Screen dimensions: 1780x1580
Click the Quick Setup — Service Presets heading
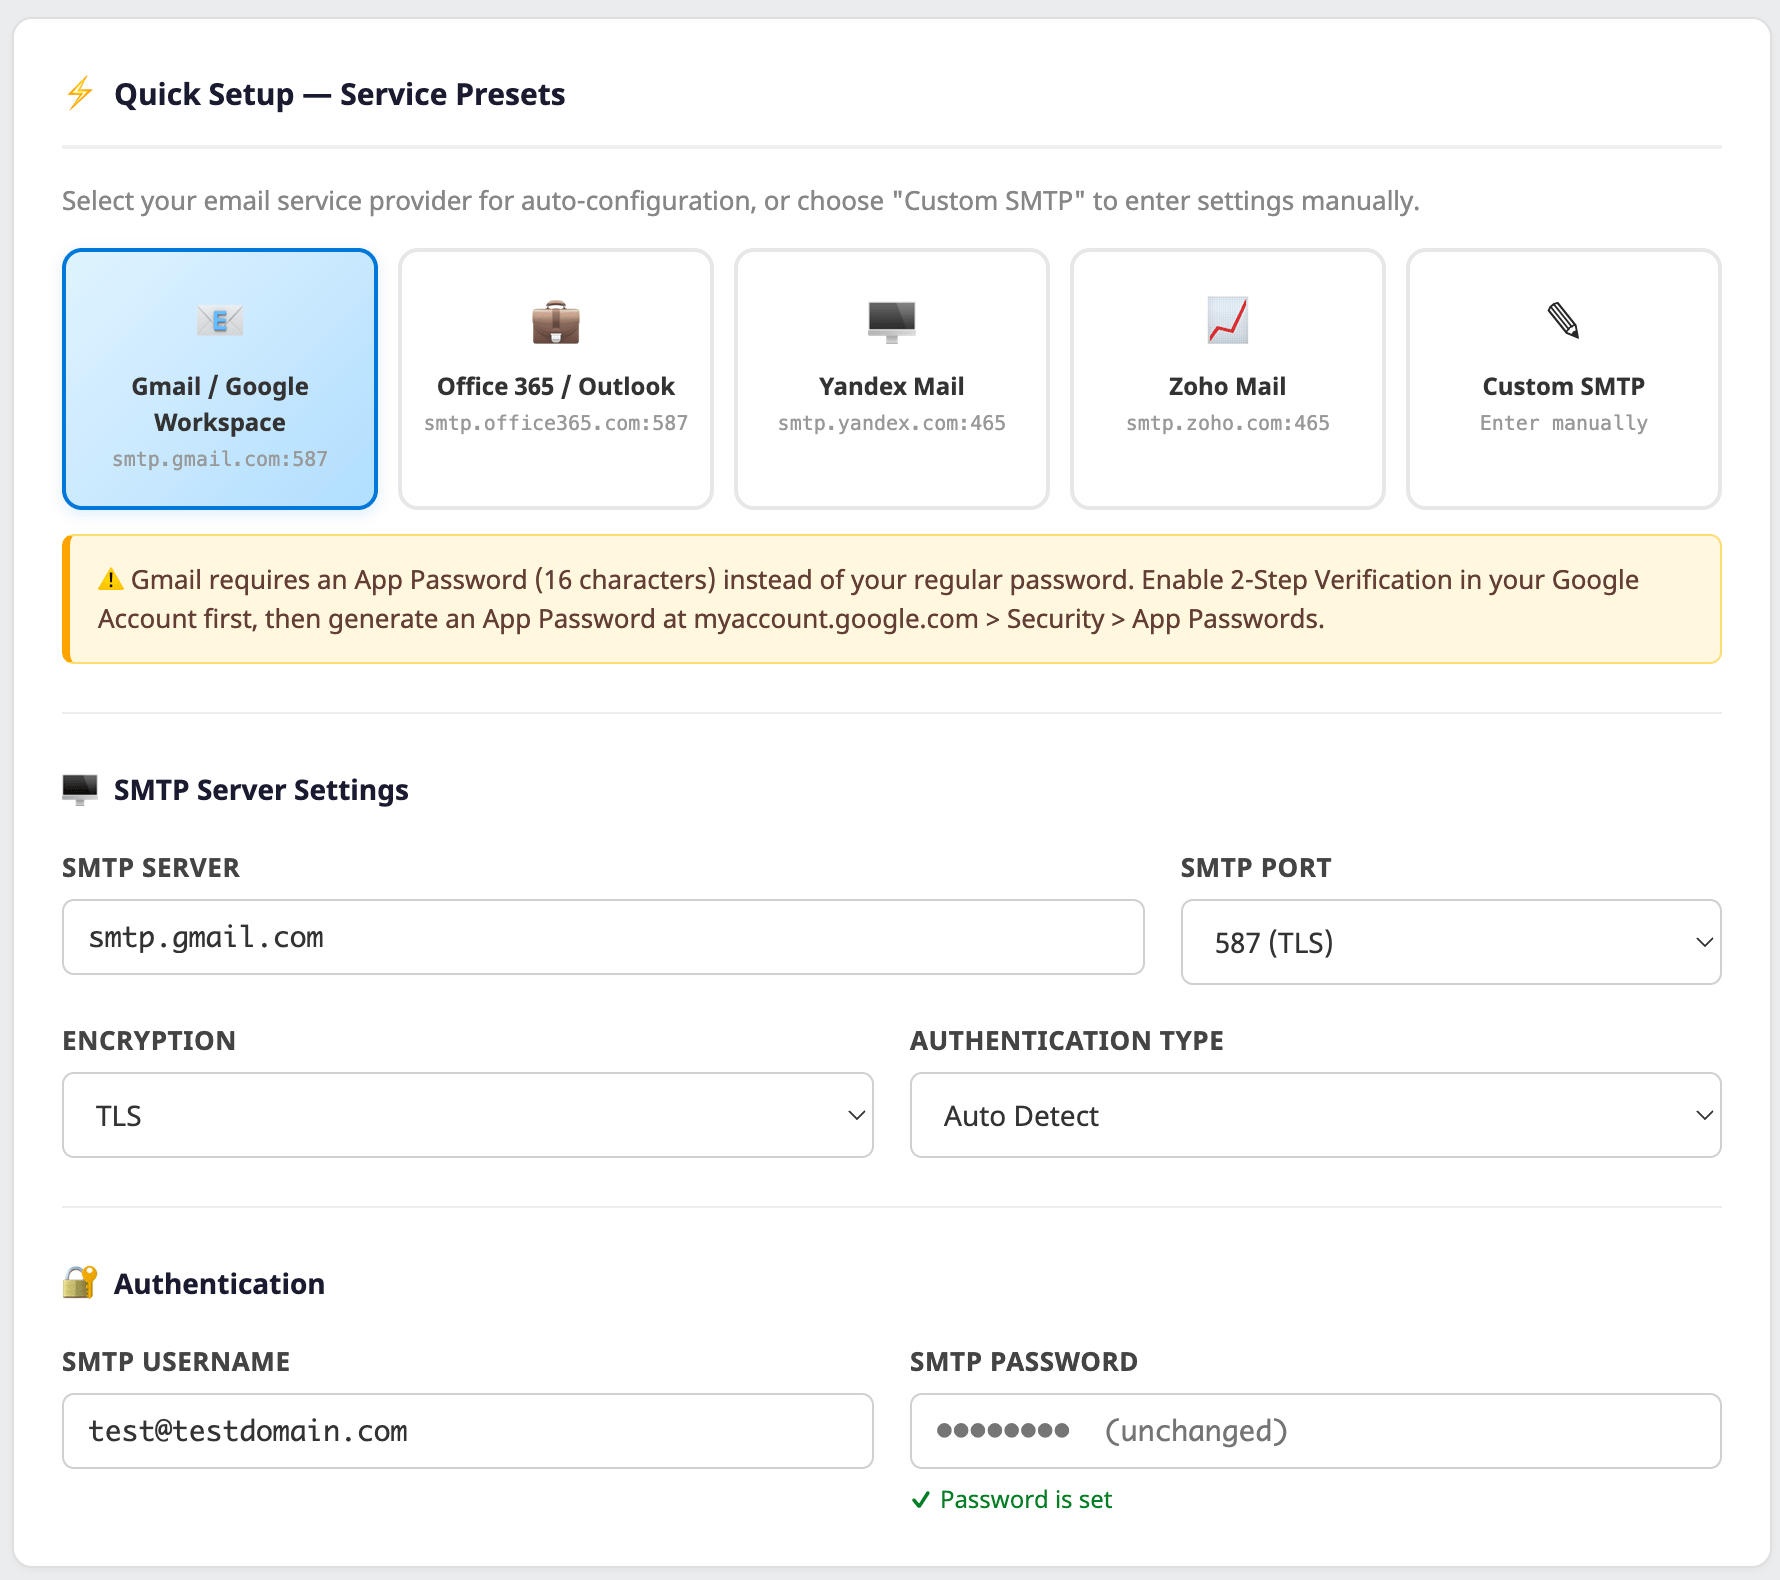[x=340, y=94]
